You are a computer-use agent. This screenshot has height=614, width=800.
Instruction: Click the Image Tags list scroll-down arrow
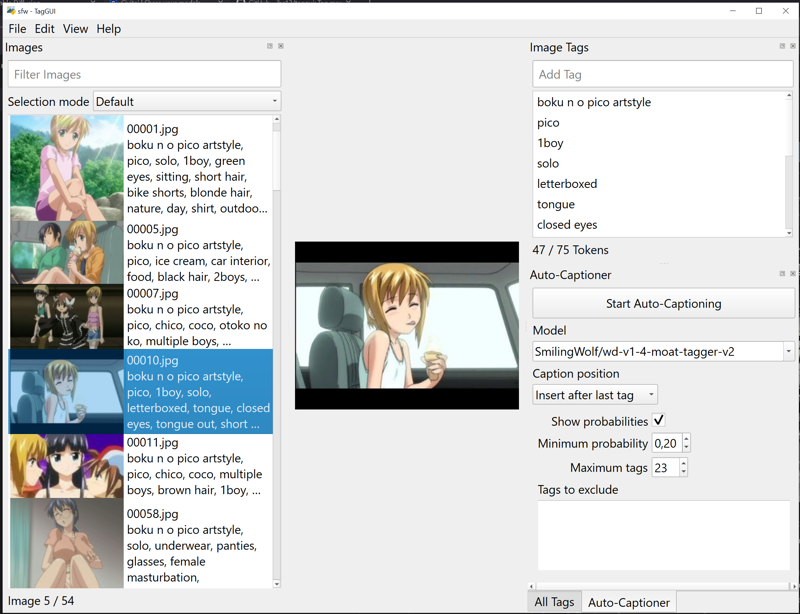click(x=789, y=233)
